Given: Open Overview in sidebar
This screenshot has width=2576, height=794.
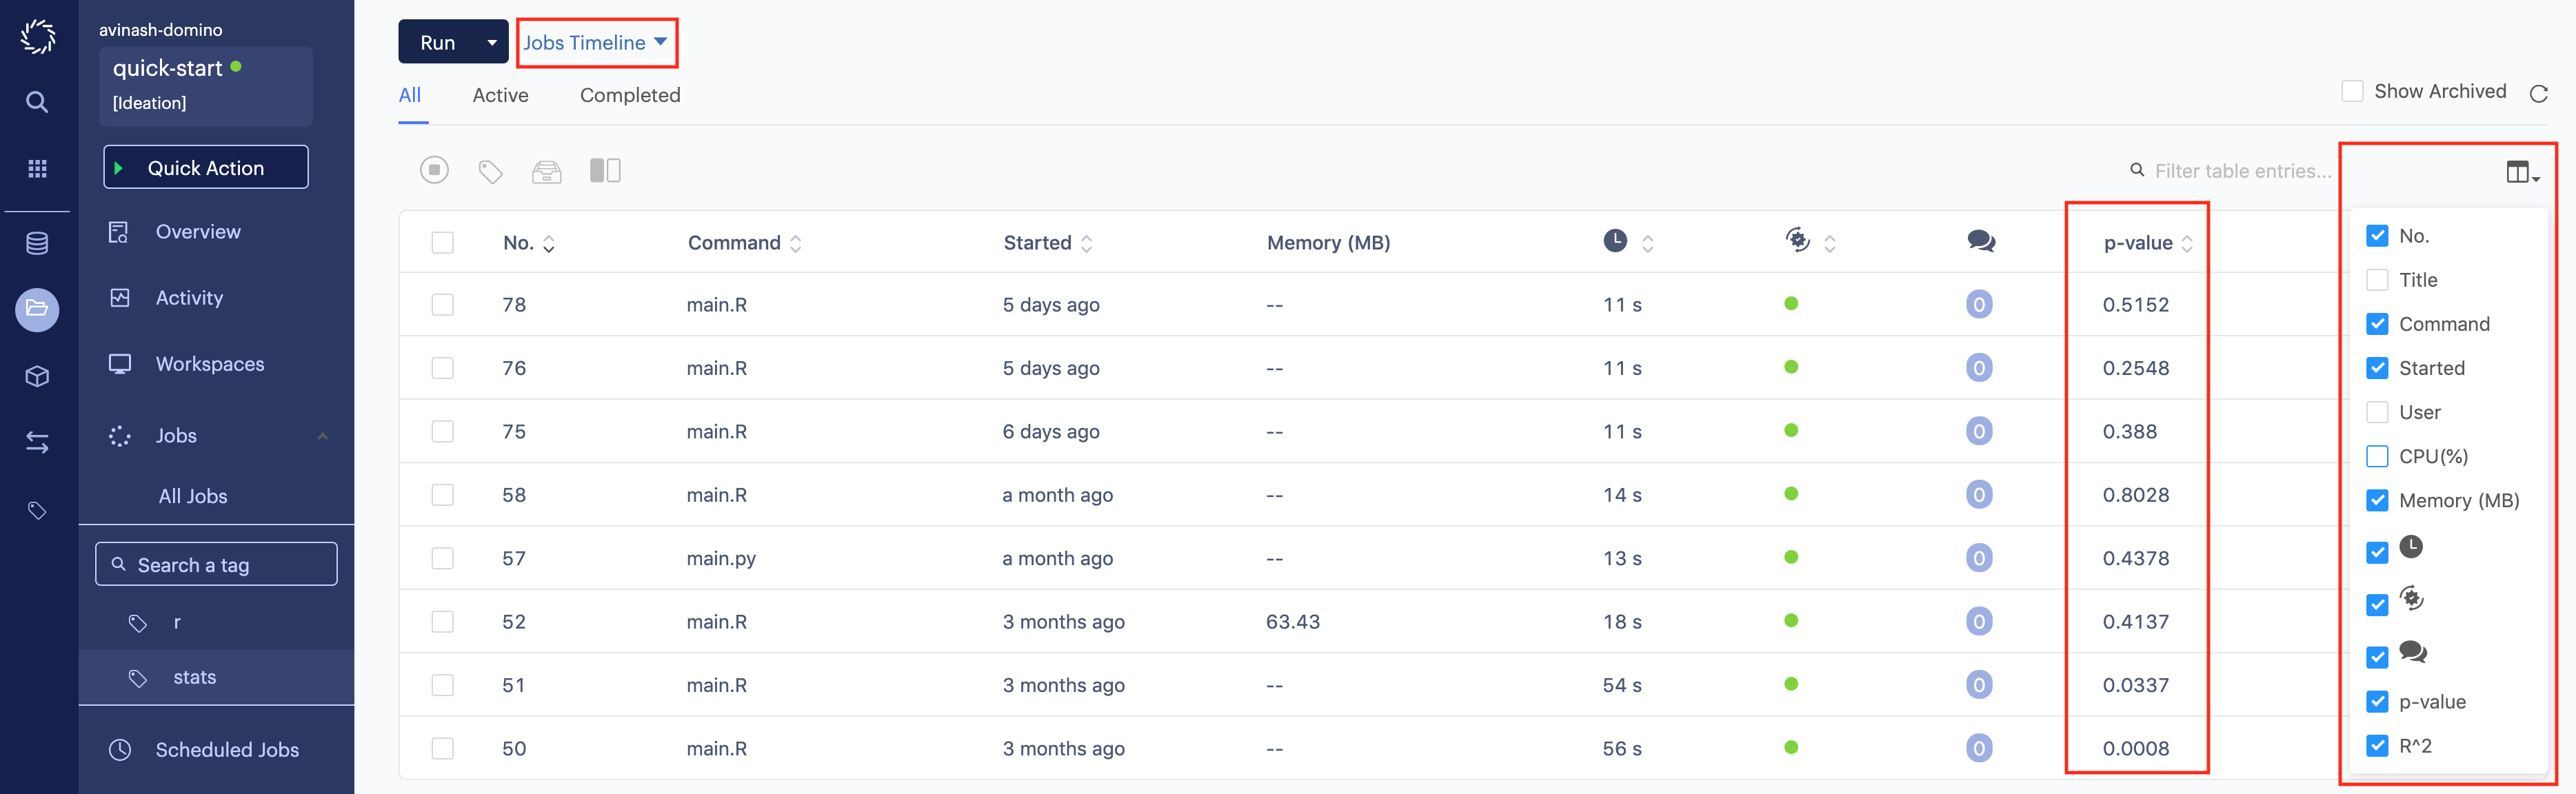Looking at the screenshot, I should pos(198,232).
